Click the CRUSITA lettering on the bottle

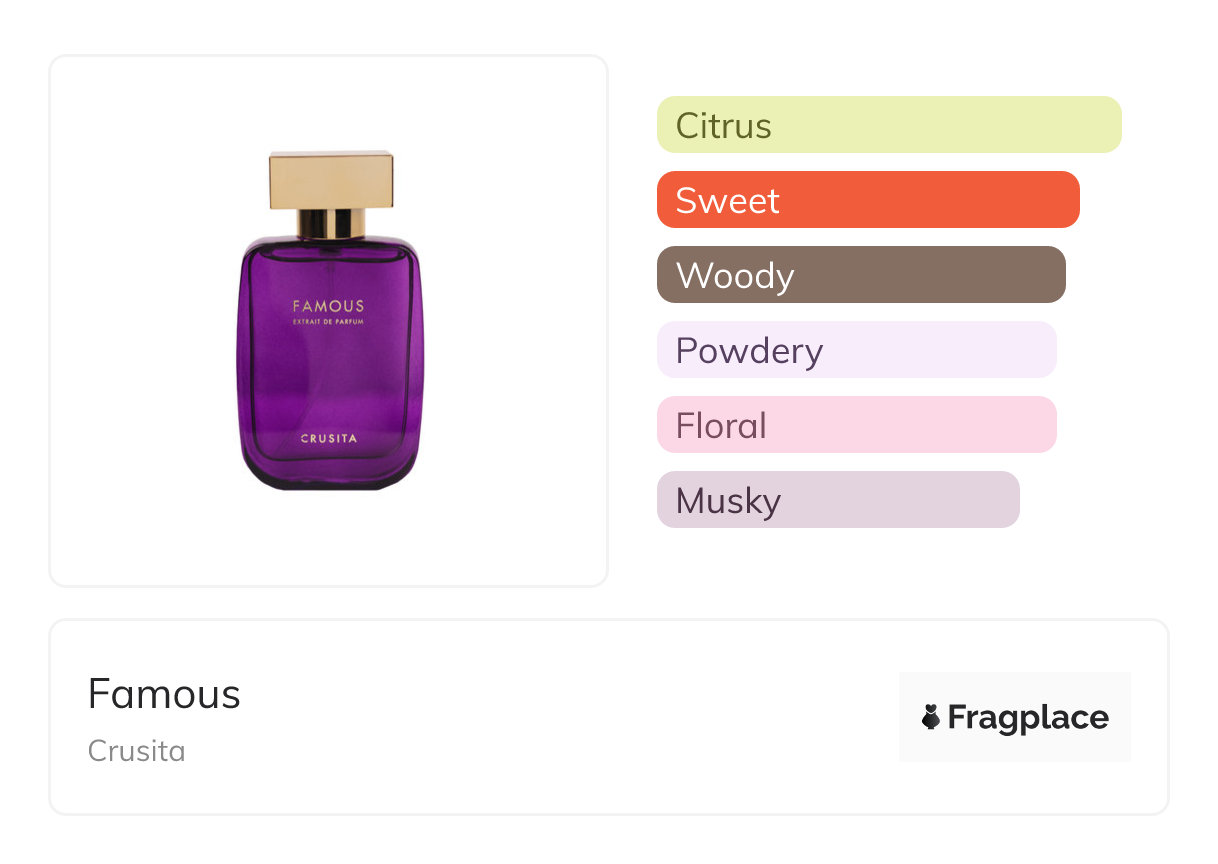pyautogui.click(x=329, y=438)
